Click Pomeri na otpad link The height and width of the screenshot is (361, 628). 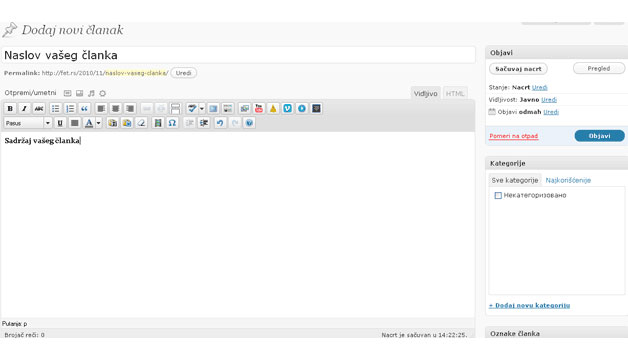point(513,136)
